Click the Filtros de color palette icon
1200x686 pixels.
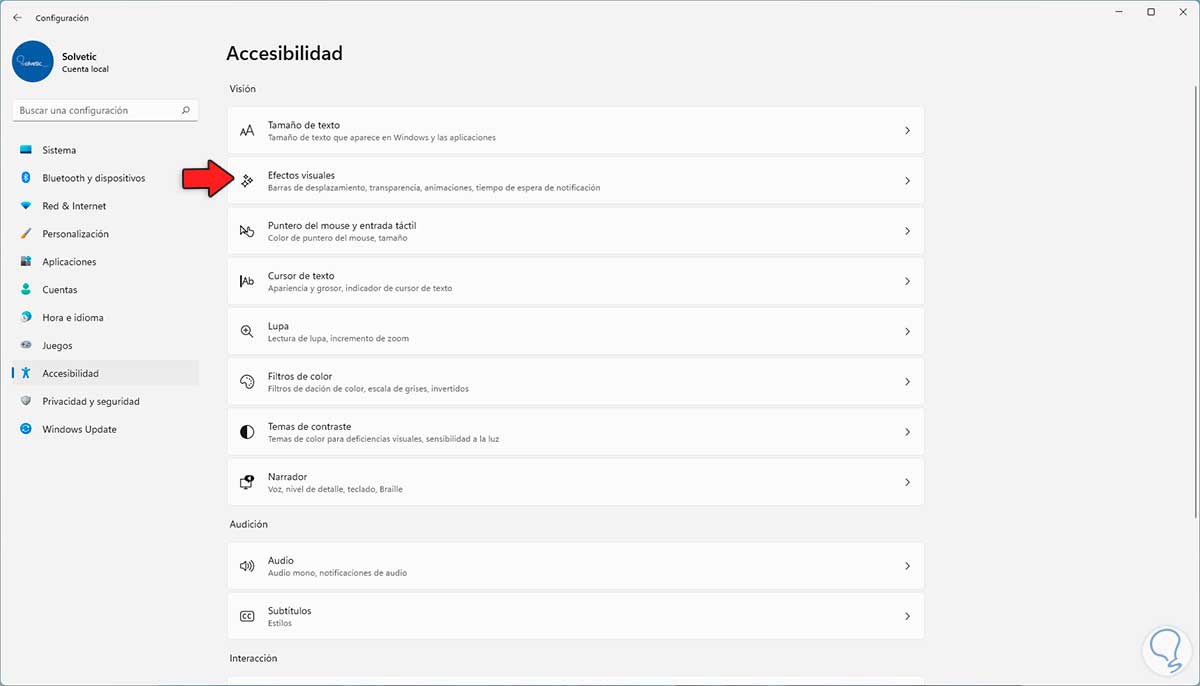click(x=247, y=382)
